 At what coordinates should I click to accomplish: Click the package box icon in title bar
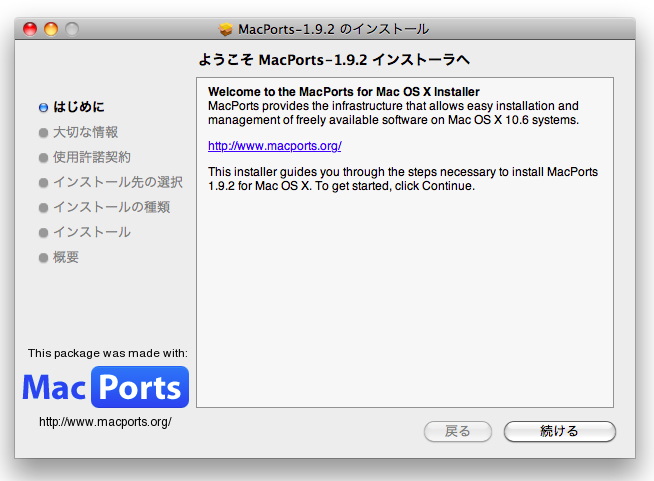[226, 29]
